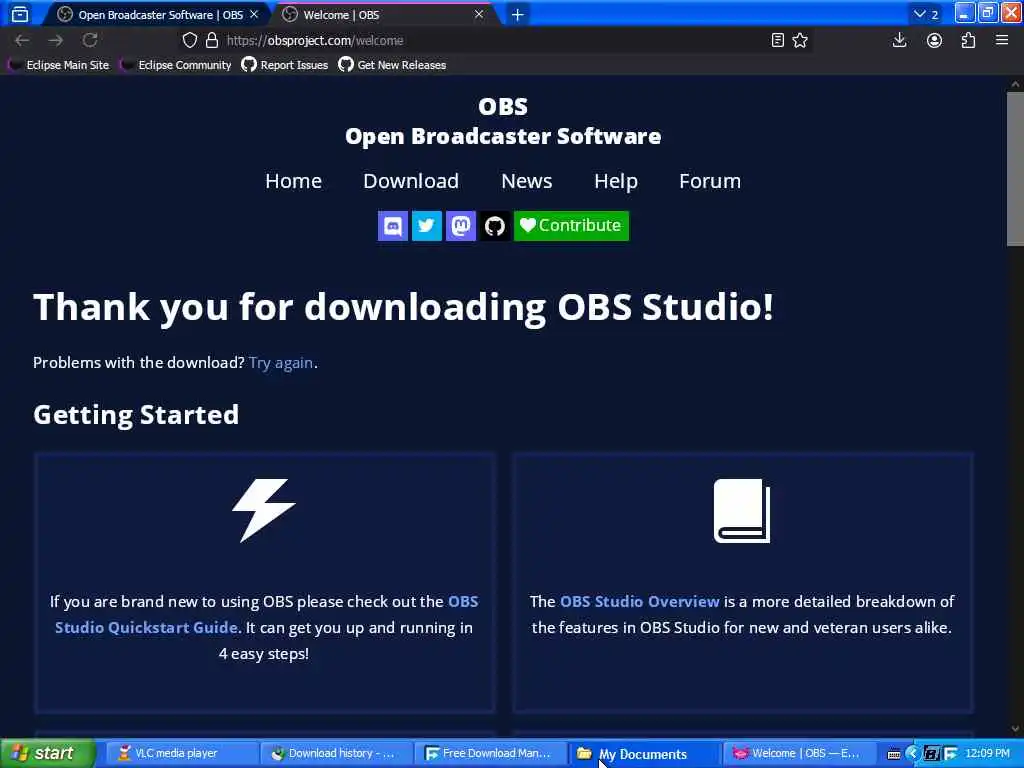Open Eclipse Main Site bookmark
1024x768 pixels.
coord(59,65)
